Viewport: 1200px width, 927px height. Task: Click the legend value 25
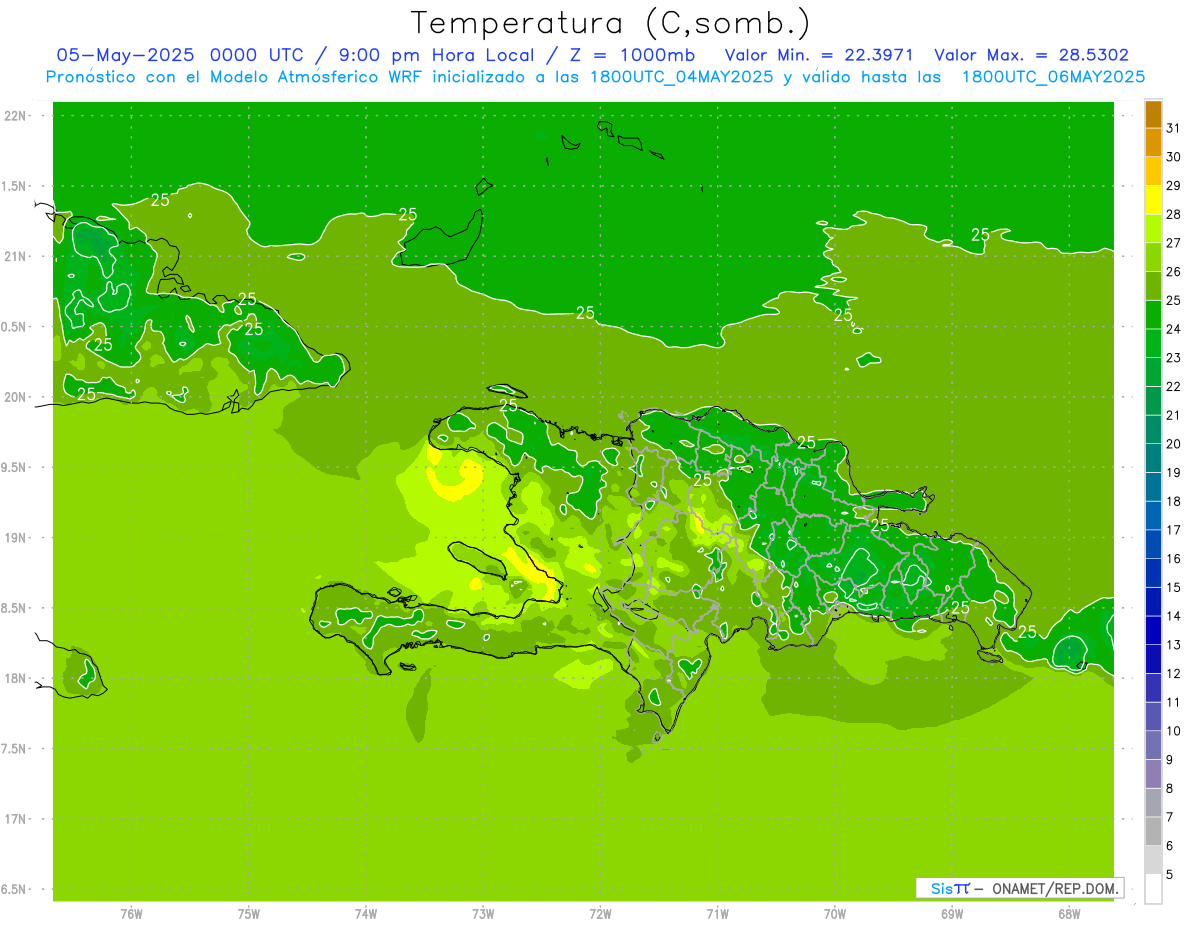[x=1174, y=300]
